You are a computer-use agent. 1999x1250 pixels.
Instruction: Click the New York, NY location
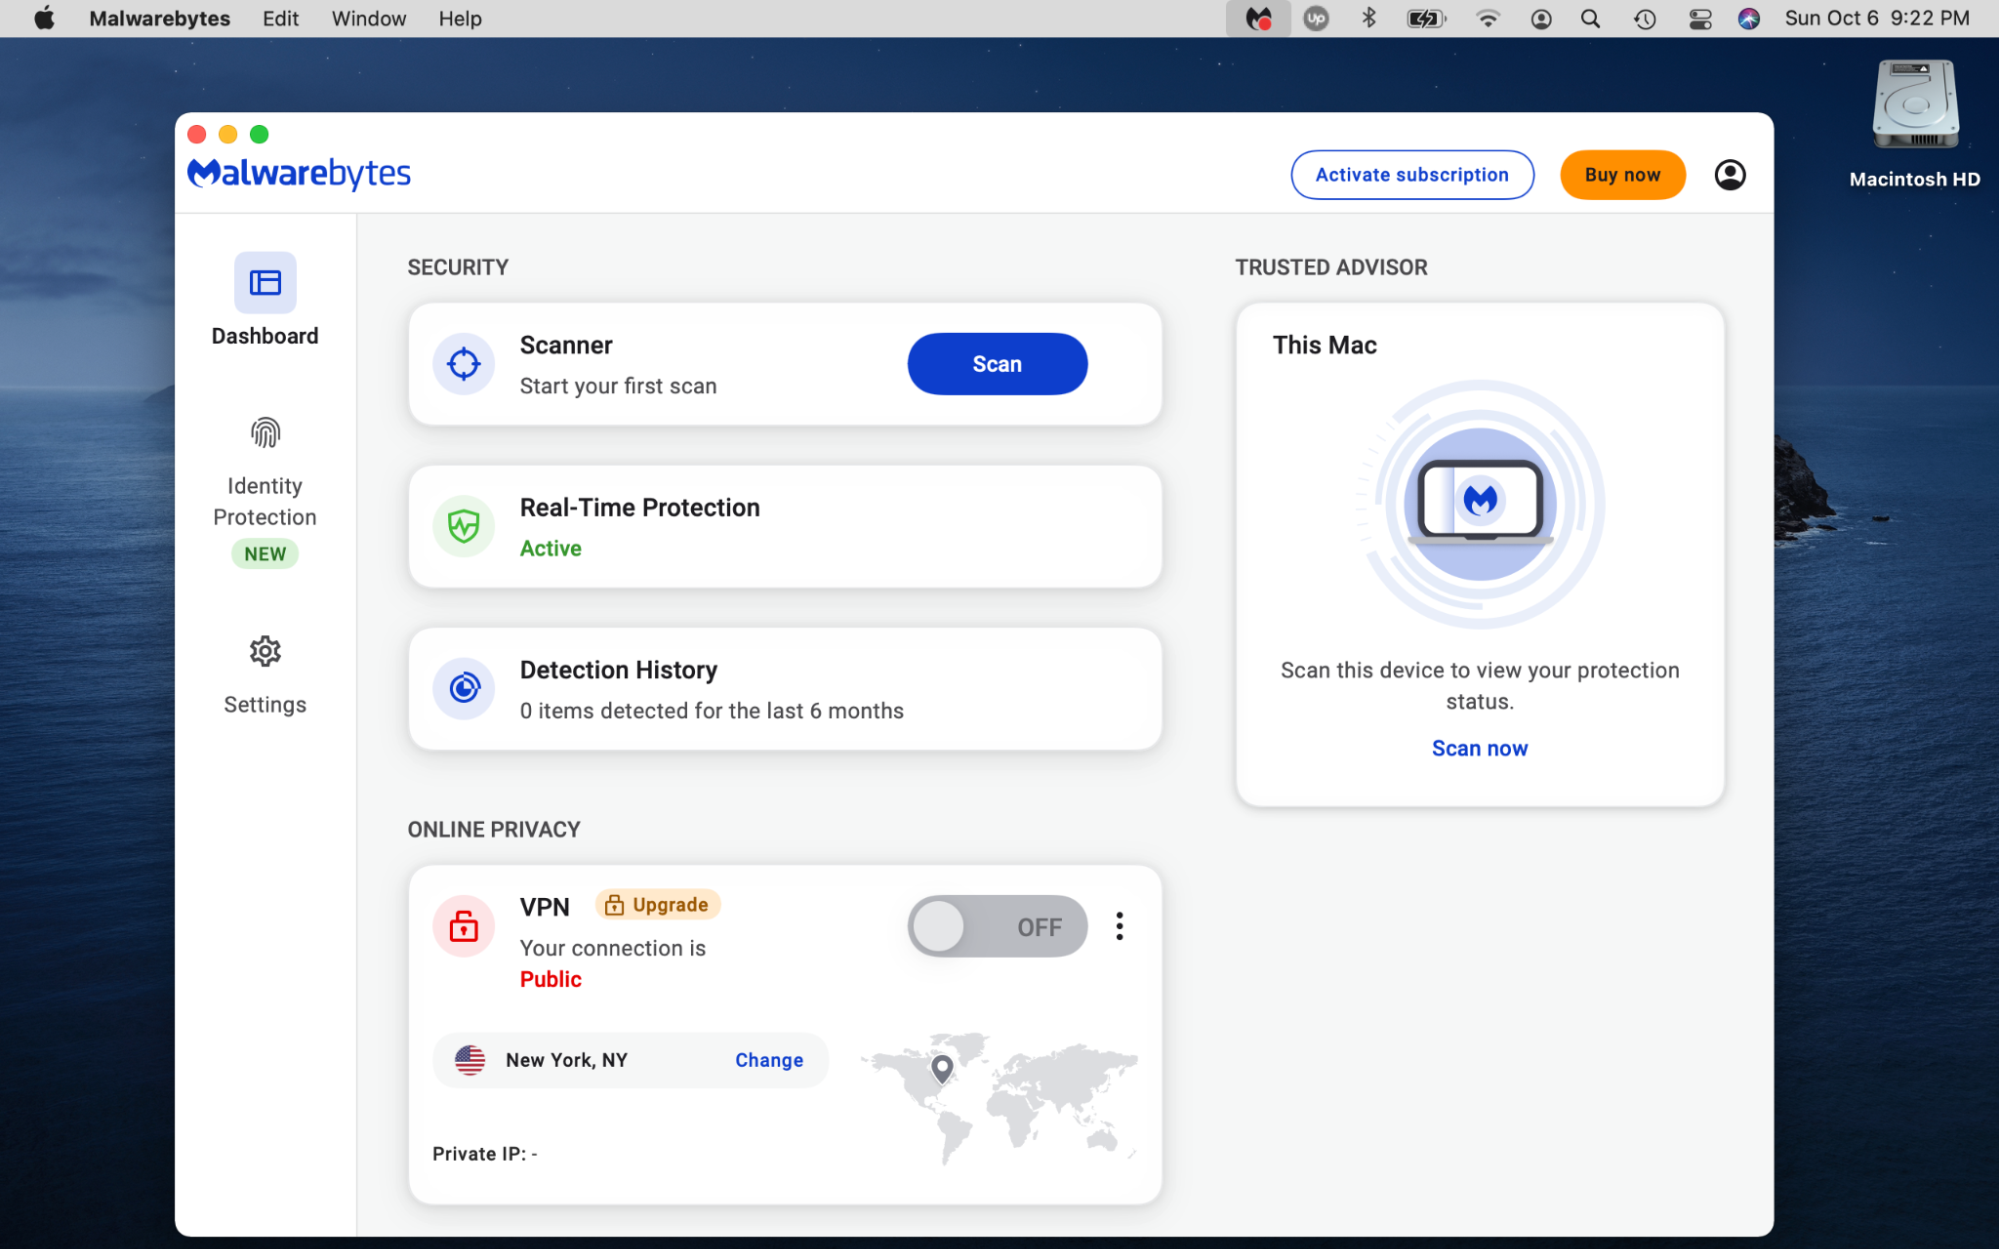pos(566,1060)
